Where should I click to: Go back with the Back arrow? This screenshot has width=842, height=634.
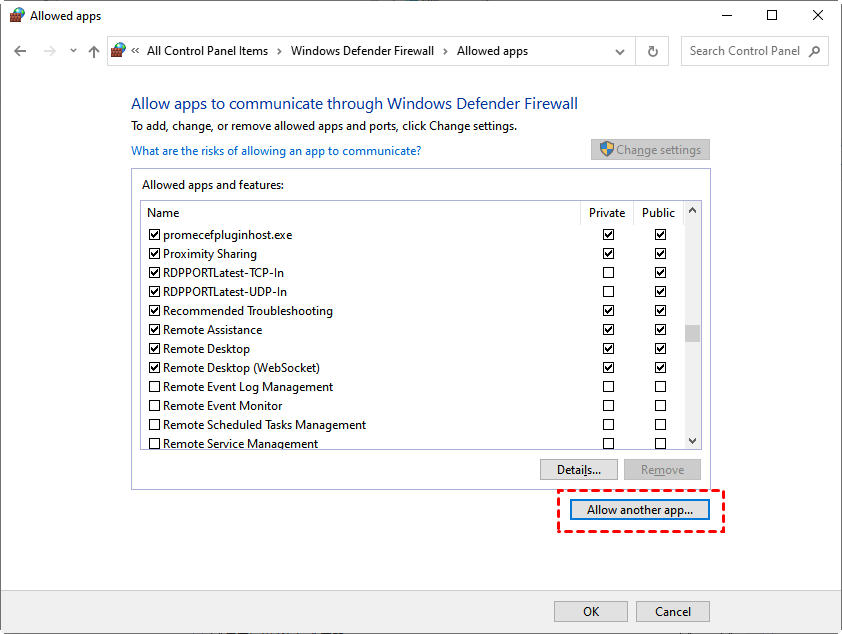pos(20,51)
